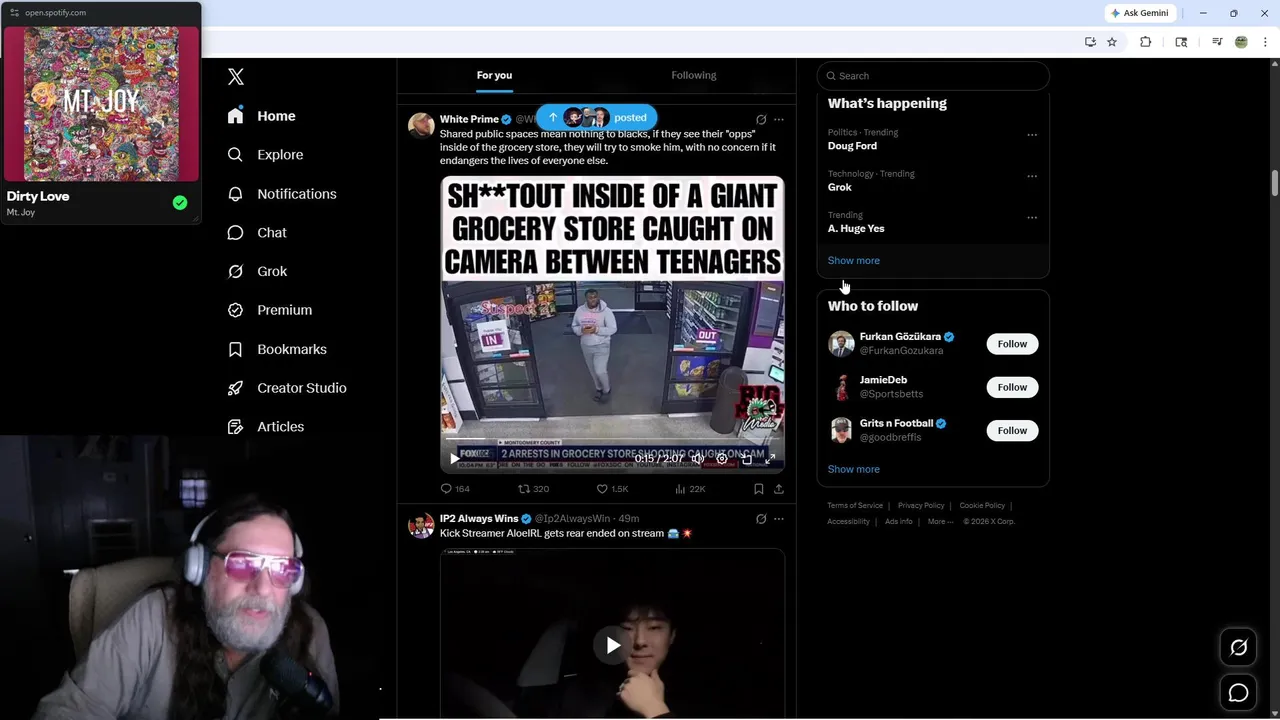1280x720 pixels.
Task: Open Terms of Service link
Action: 855,506
